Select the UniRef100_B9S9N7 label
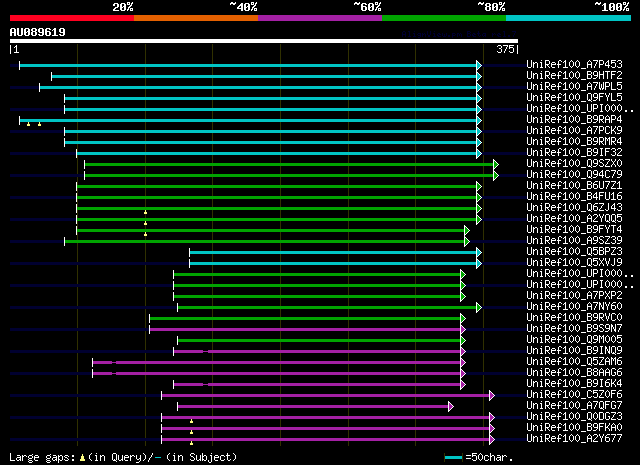Screen dimensions: 640x465 (x=574, y=329)
